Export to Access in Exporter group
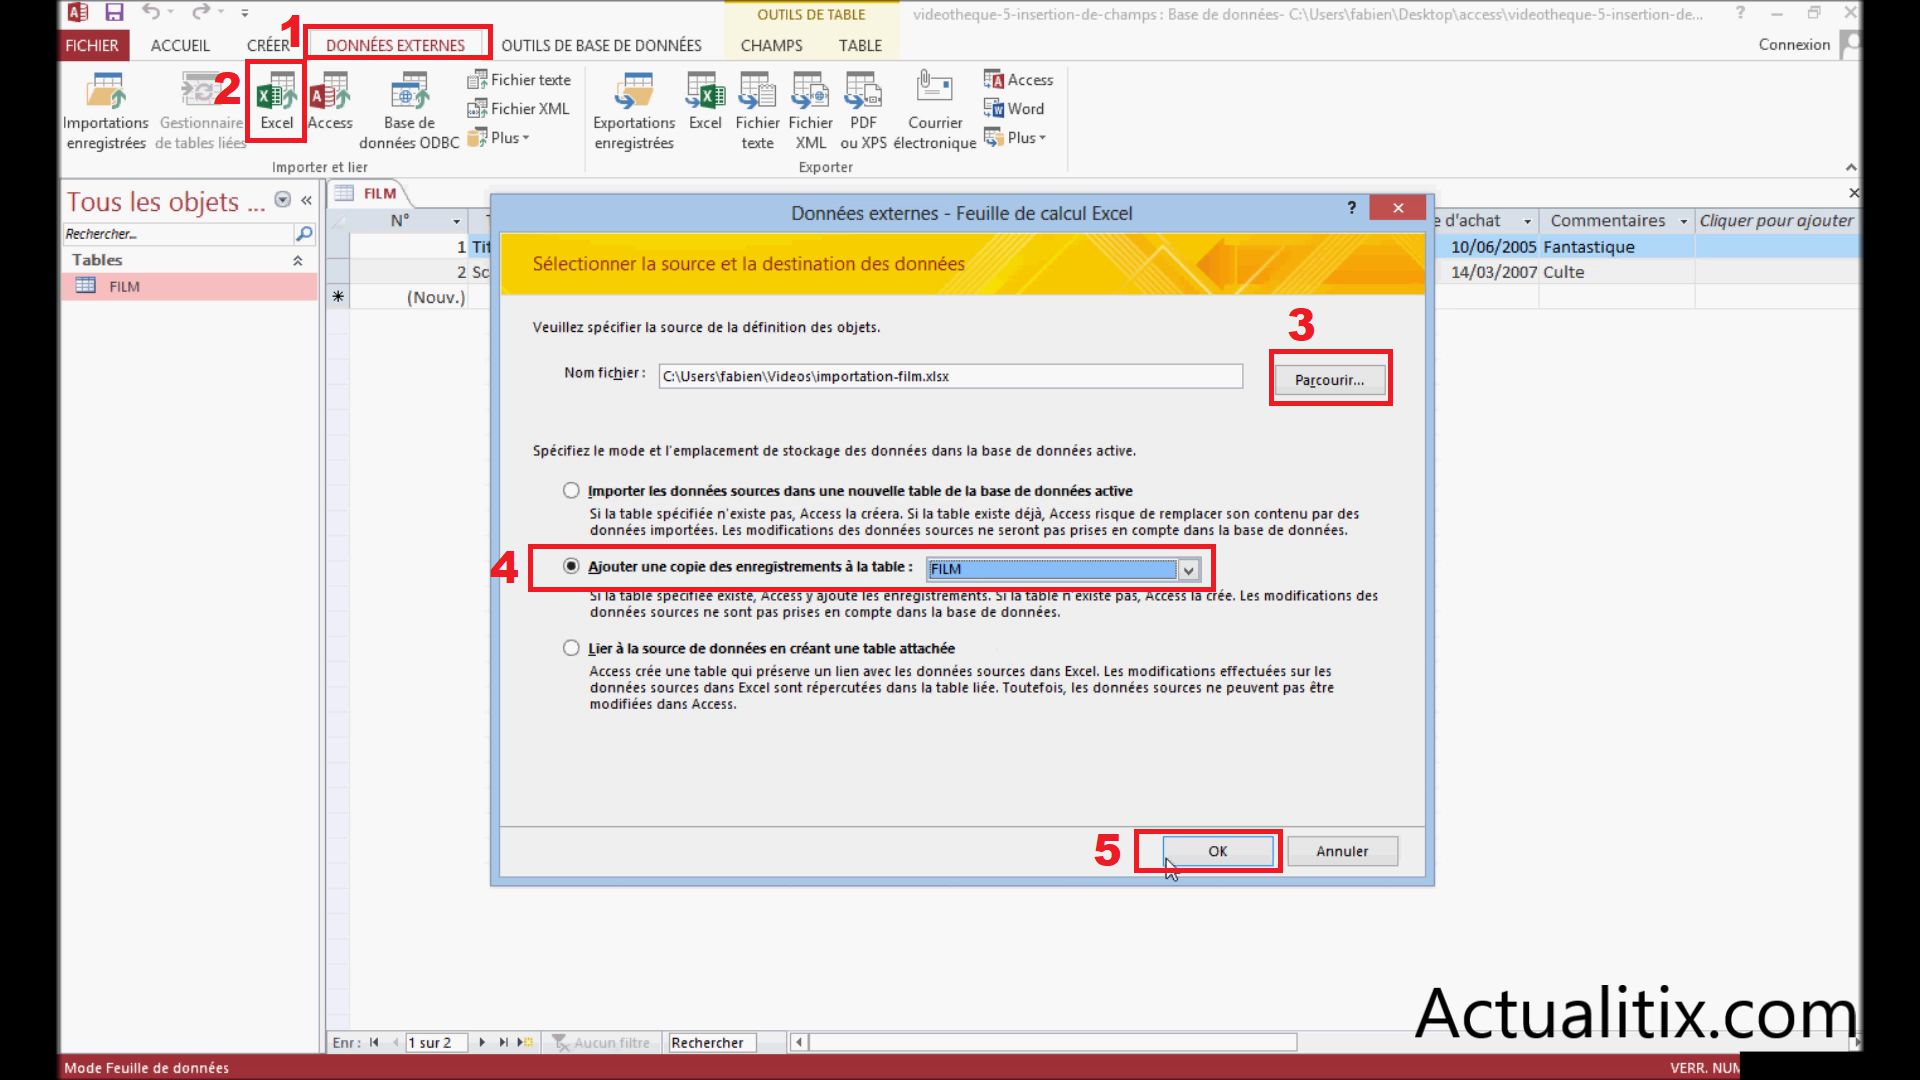The image size is (1920, 1080). point(1018,80)
